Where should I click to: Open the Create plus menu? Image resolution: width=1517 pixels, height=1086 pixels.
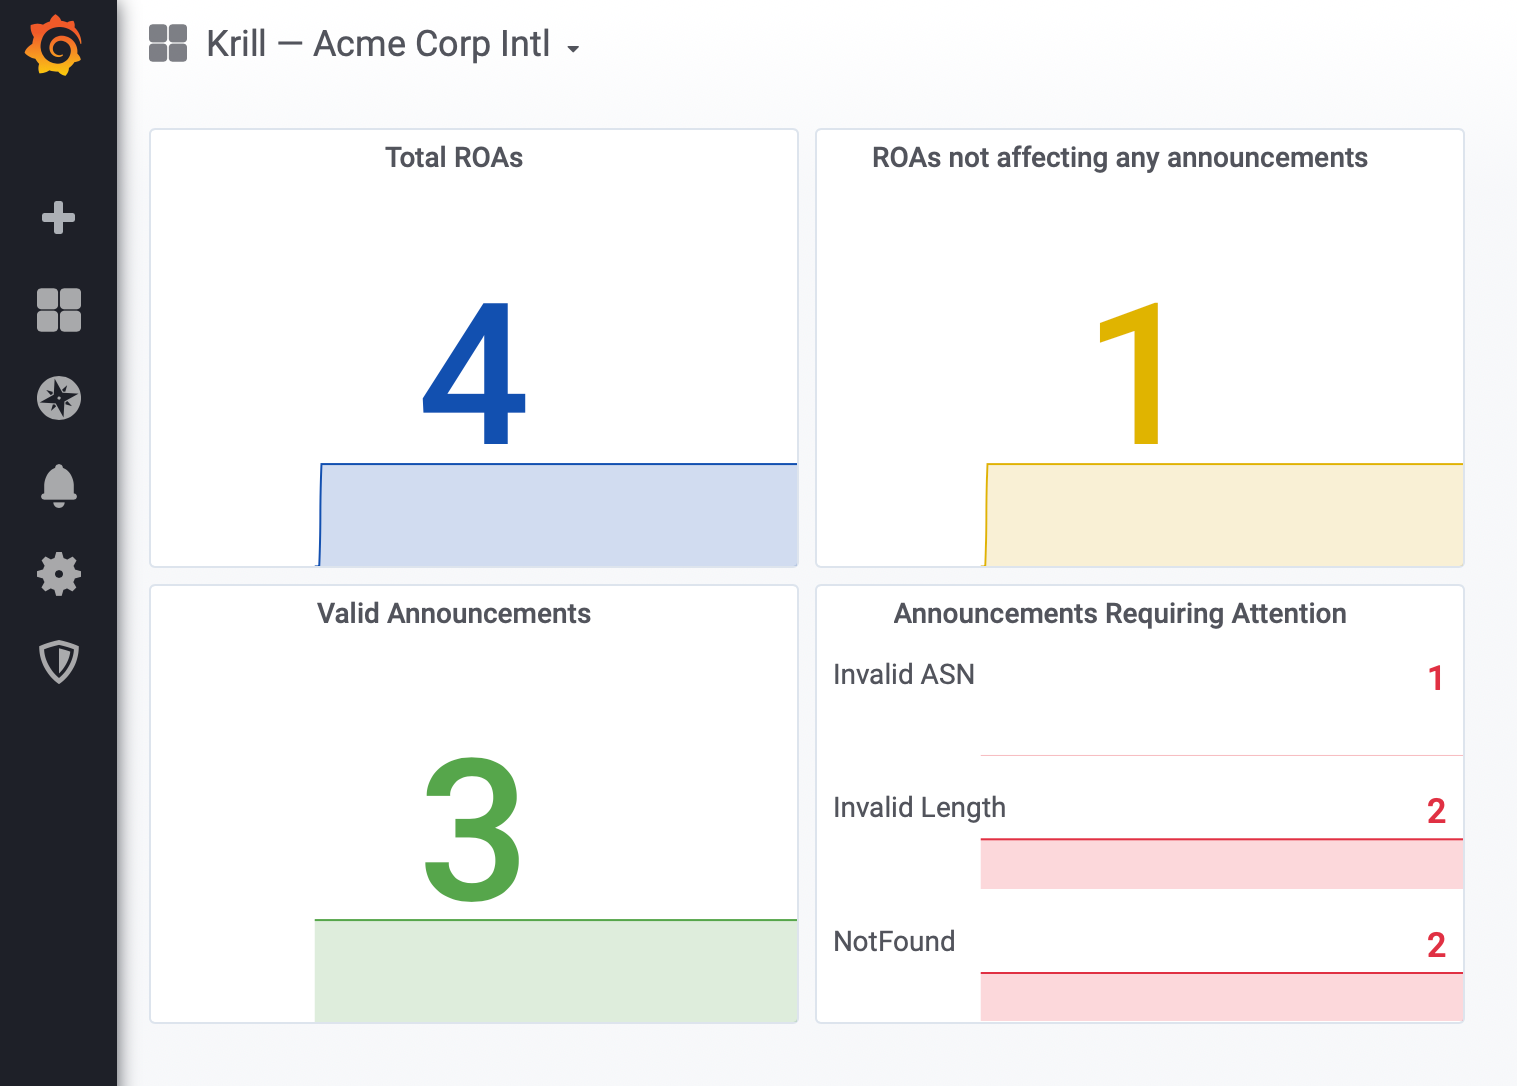point(58,217)
